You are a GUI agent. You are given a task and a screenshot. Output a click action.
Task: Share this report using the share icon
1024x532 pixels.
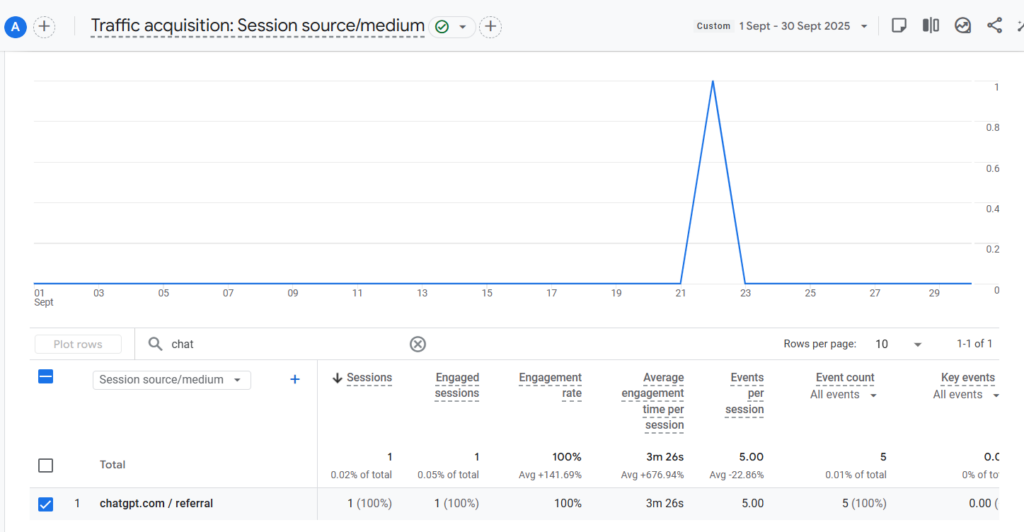point(994,25)
